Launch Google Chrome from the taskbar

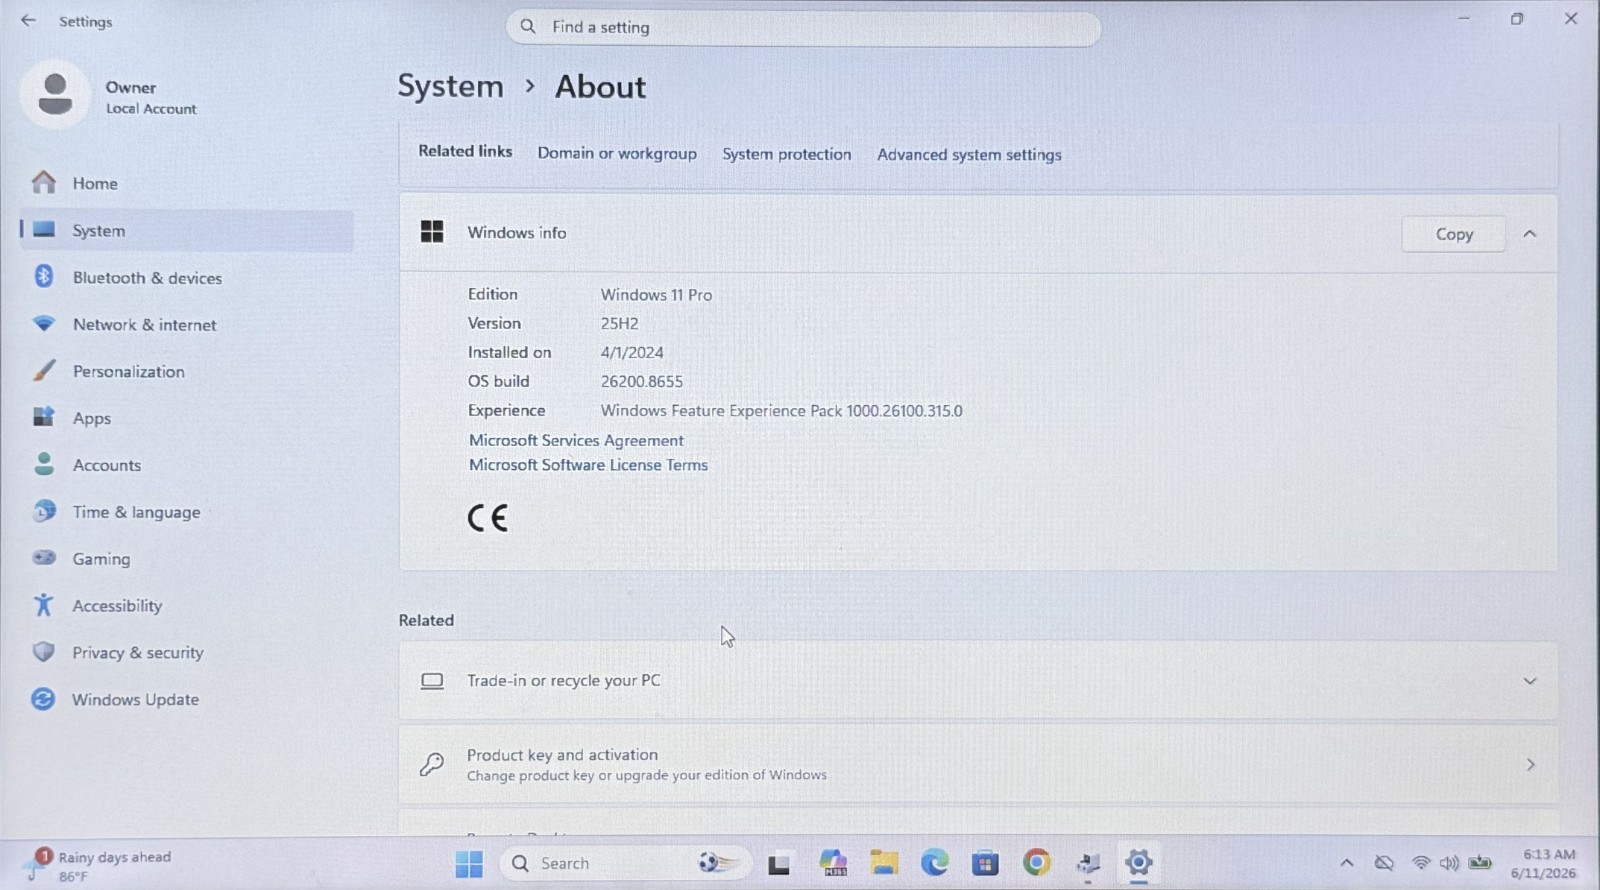click(1037, 862)
